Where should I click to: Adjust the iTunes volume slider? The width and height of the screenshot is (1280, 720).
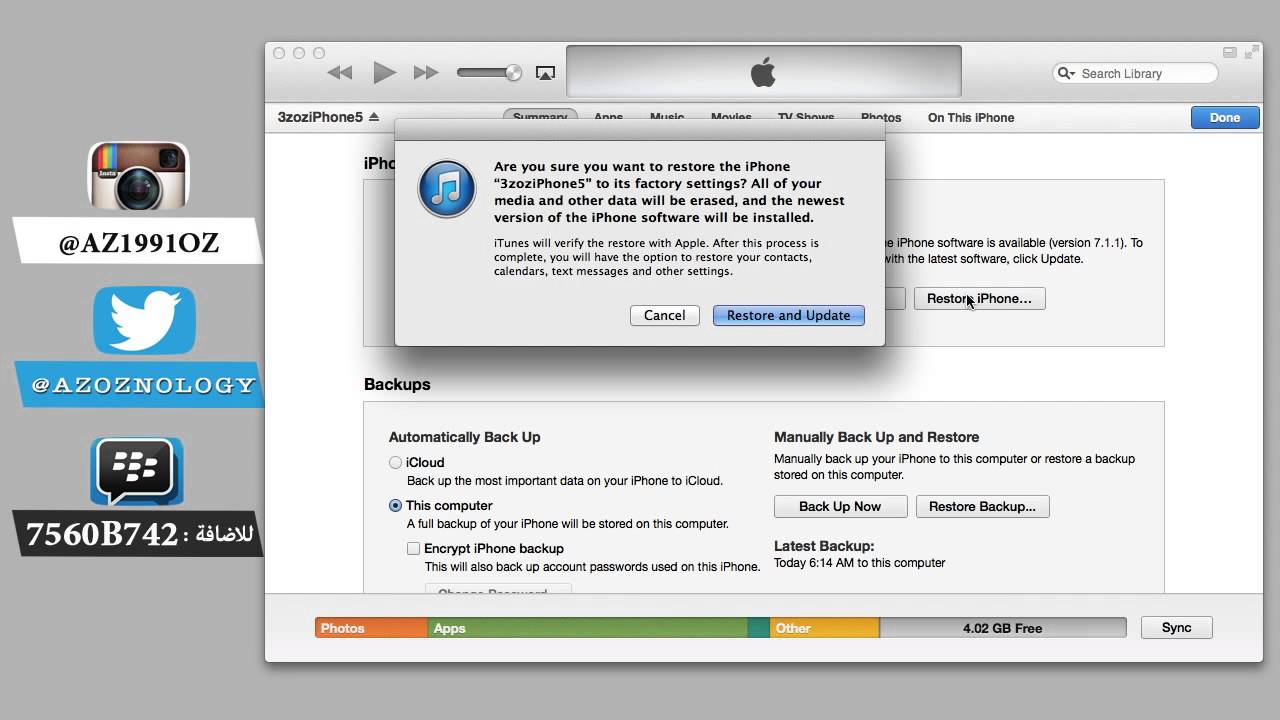[489, 73]
